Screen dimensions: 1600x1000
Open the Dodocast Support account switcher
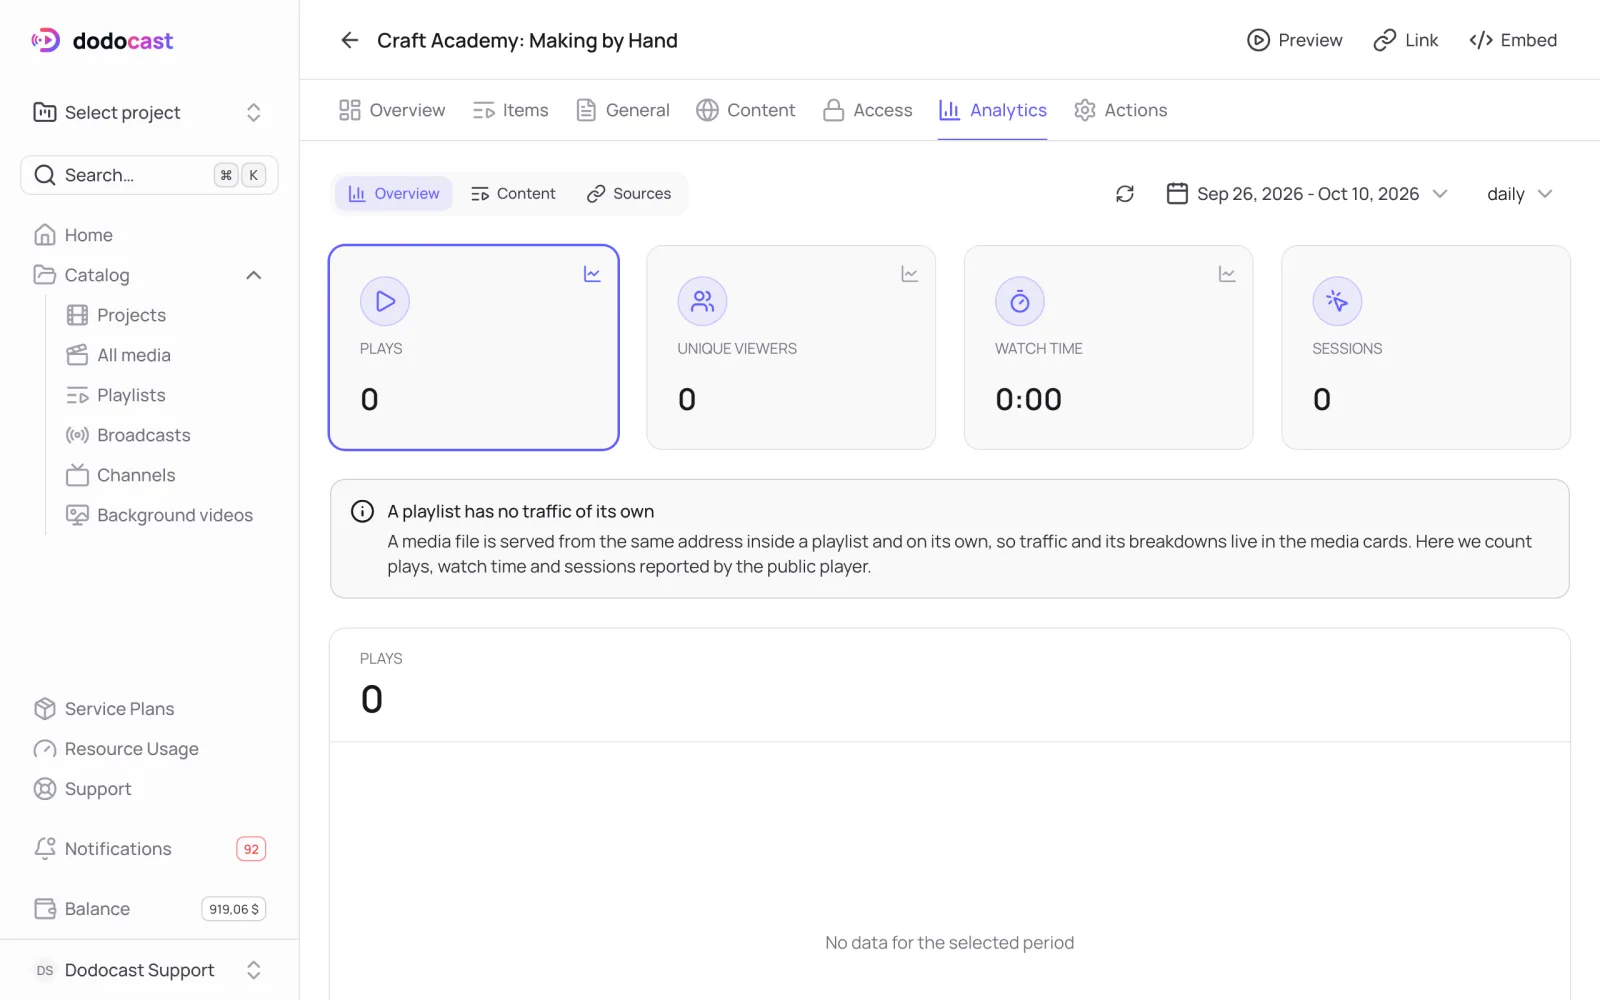150,970
